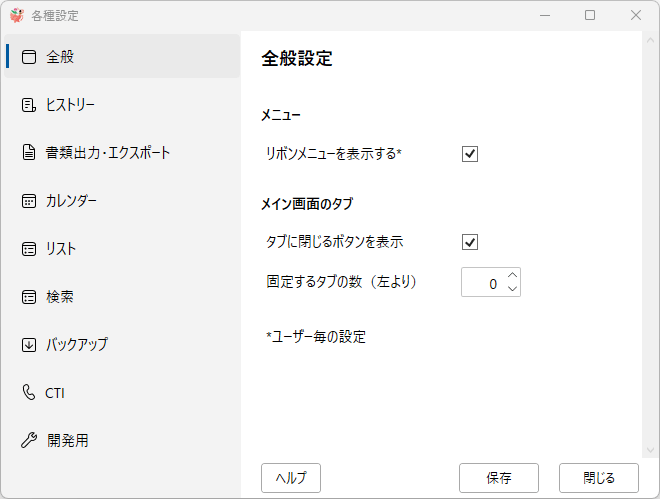Toggle タブに閉じるボタンを表示 checkbox
Image resolution: width=660 pixels, height=499 pixels.
pos(470,242)
